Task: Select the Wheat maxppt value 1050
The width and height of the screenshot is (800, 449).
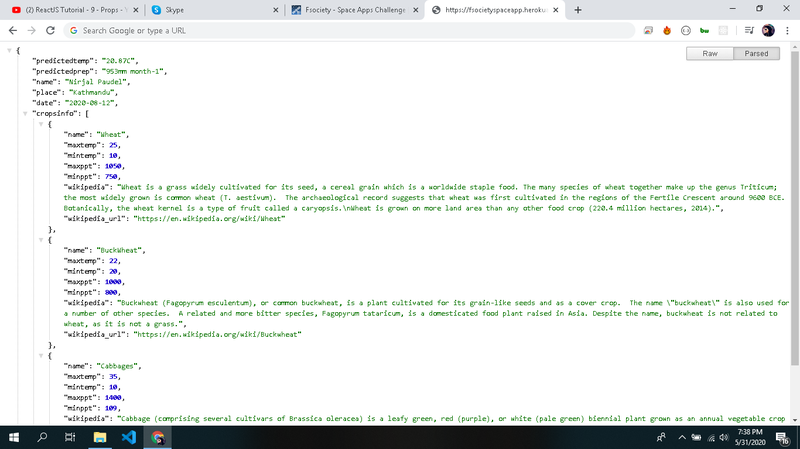Action: 113,166
